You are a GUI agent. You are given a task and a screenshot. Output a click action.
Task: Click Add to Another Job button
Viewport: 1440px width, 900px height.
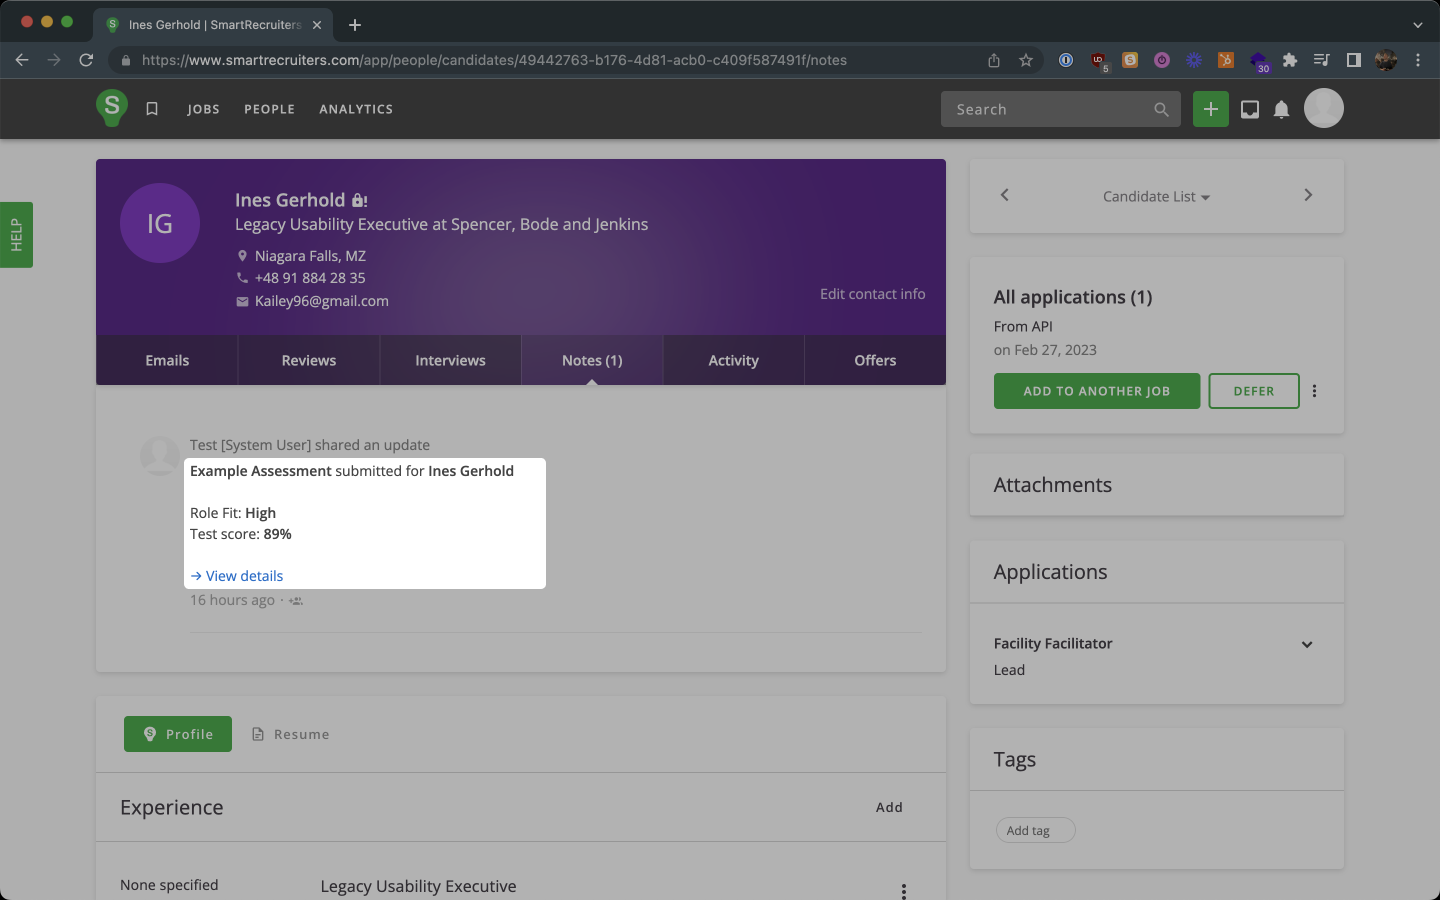pyautogui.click(x=1096, y=391)
